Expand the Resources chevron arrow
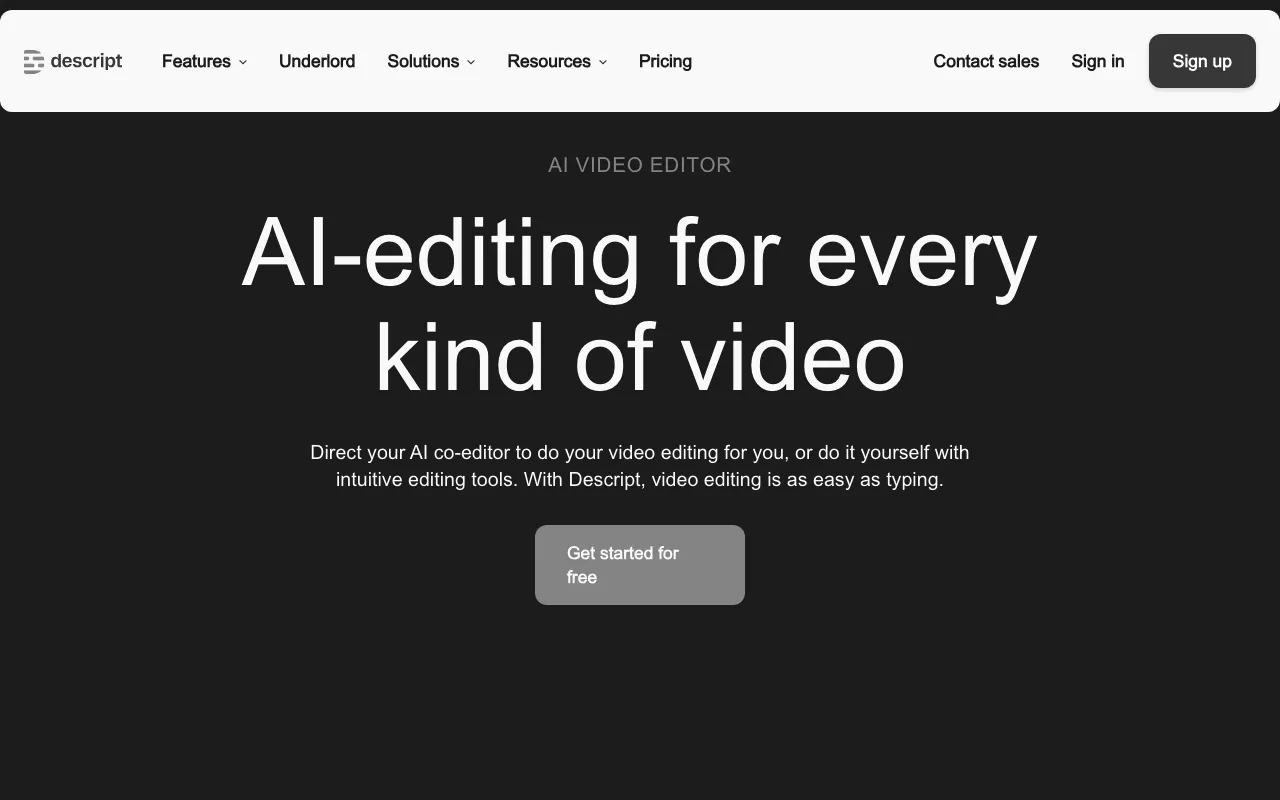This screenshot has height=800, width=1280. click(603, 62)
